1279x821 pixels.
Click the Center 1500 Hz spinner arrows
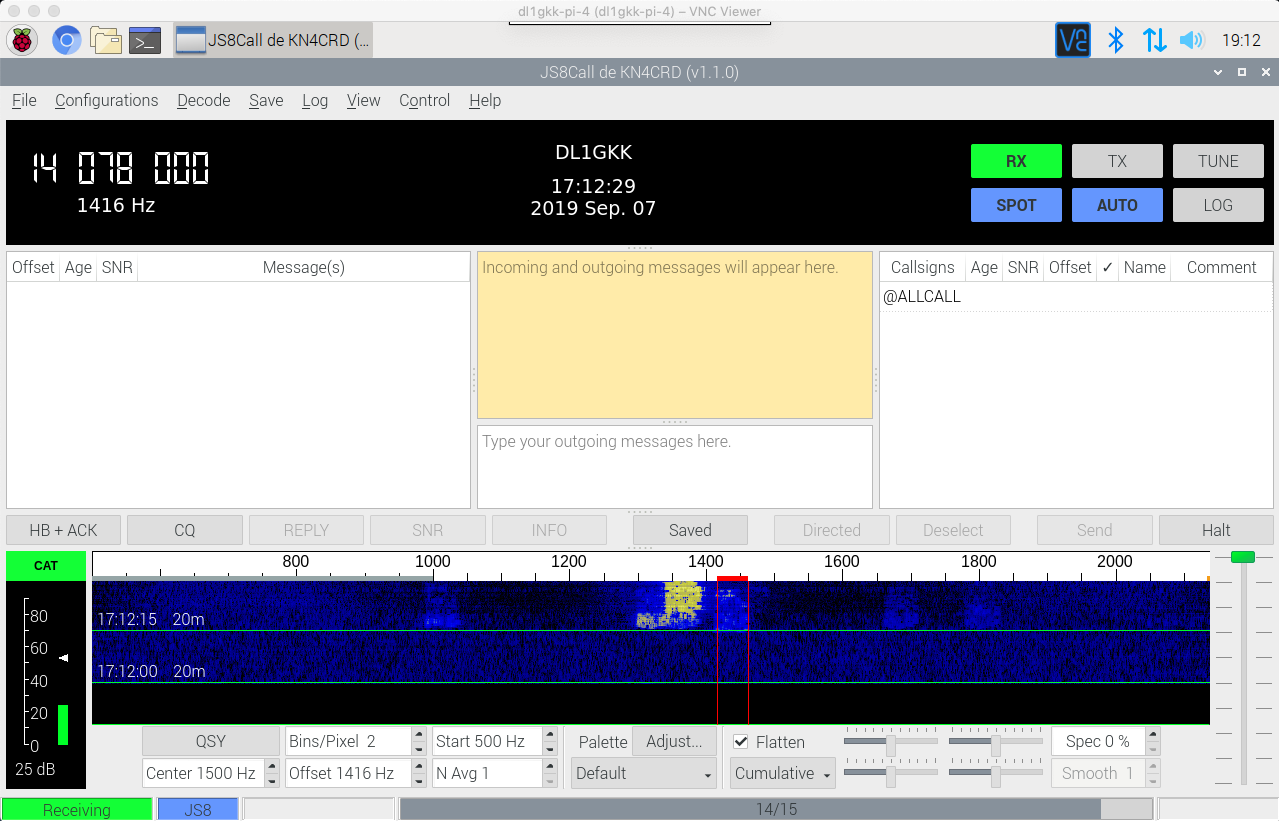(272, 773)
